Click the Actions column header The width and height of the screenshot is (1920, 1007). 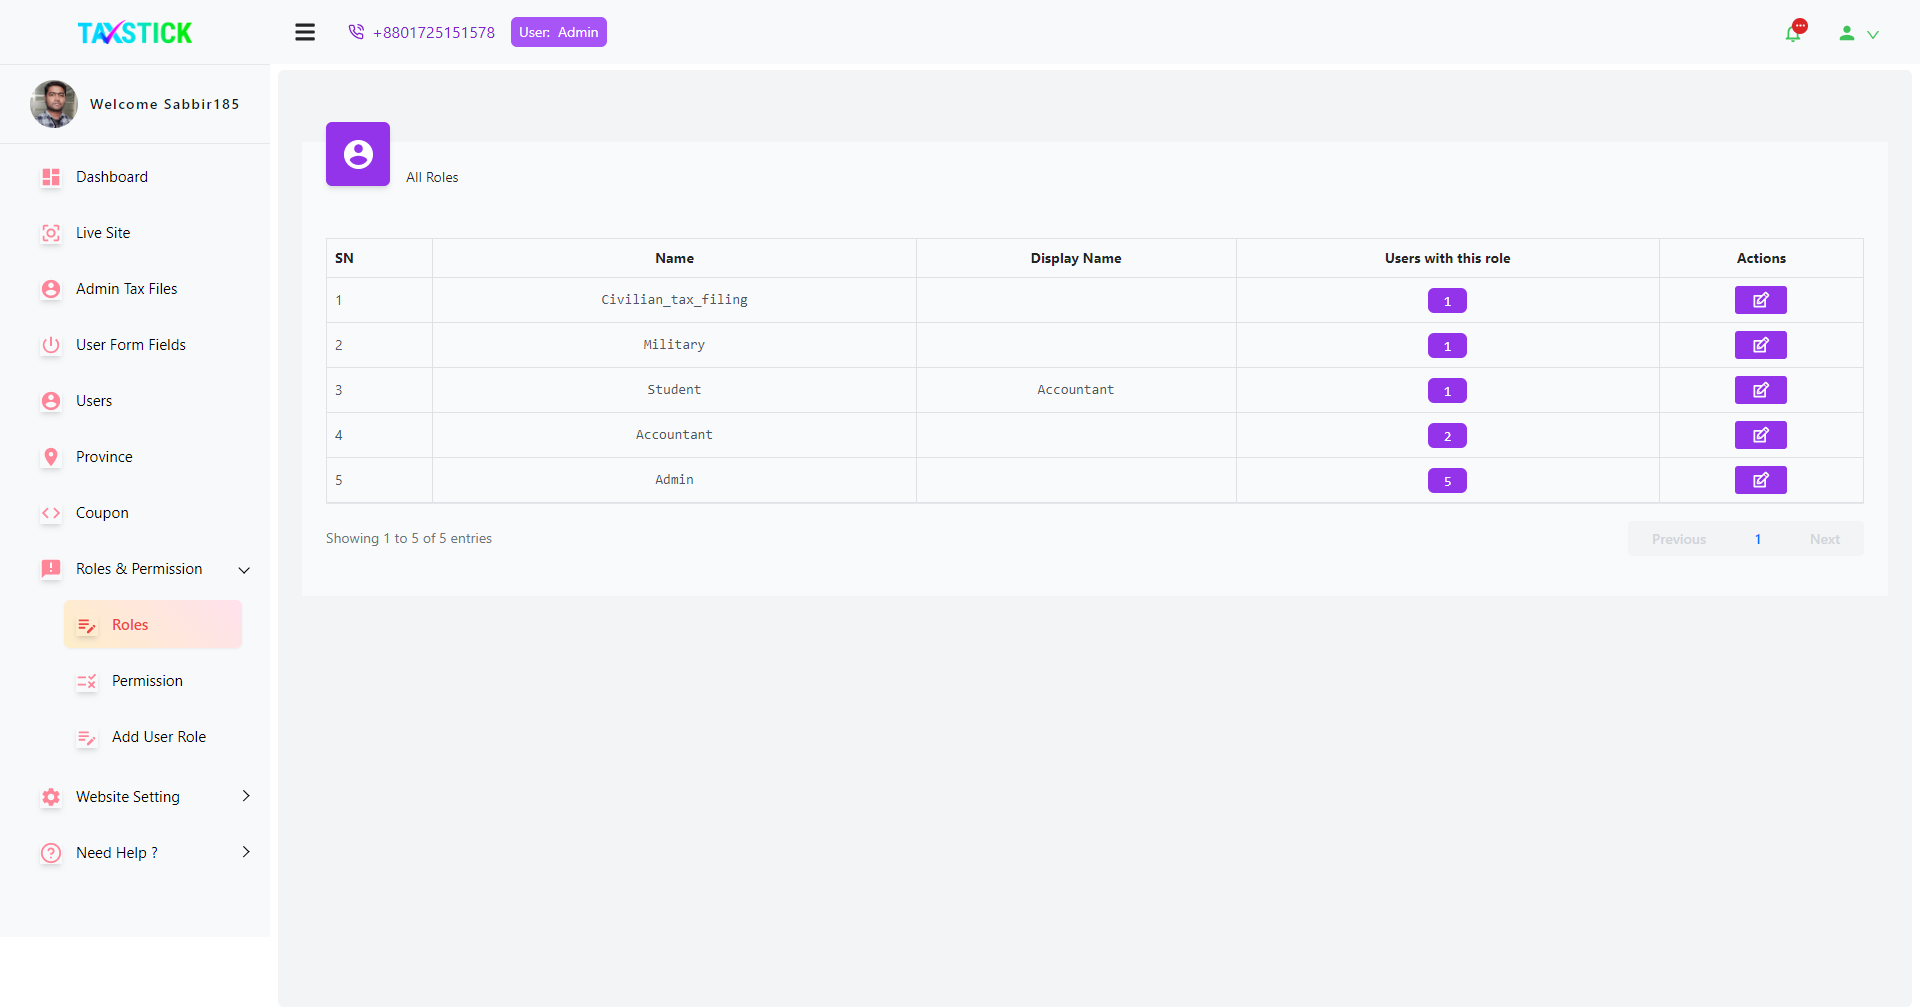[1761, 258]
